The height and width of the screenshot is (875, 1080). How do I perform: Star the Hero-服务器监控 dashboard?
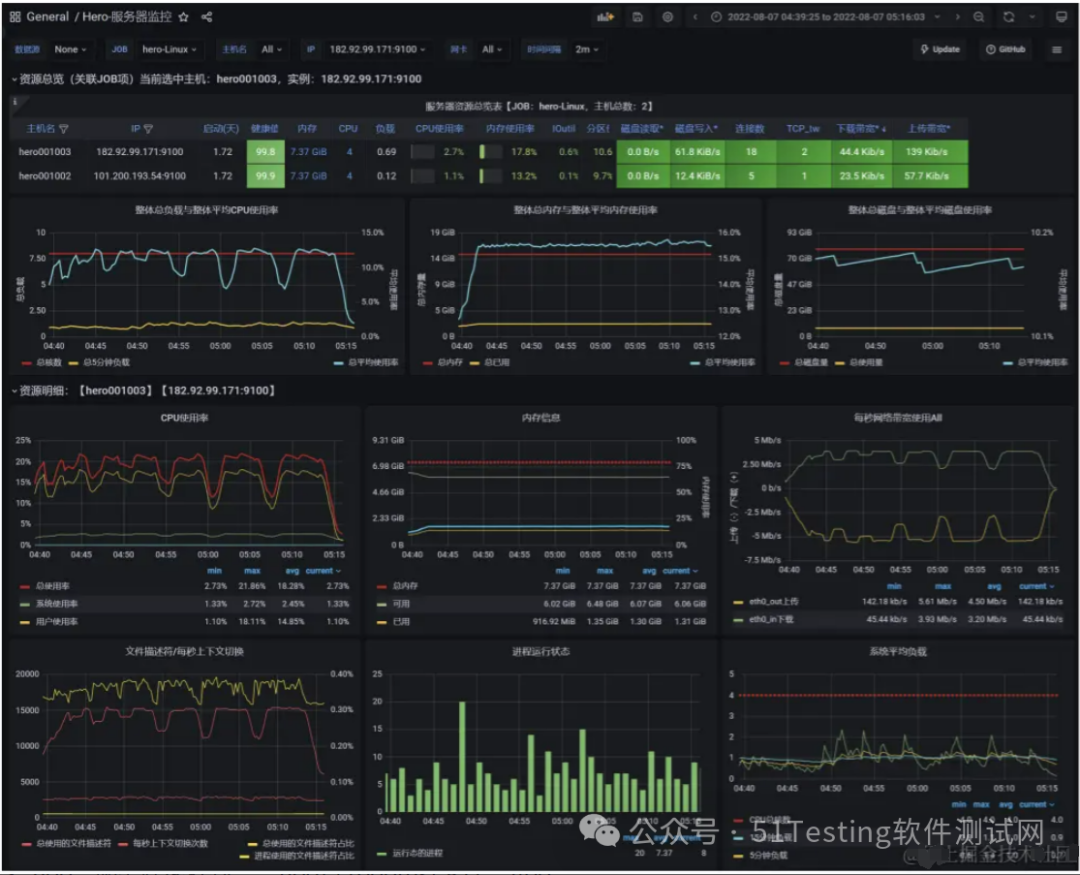183,17
